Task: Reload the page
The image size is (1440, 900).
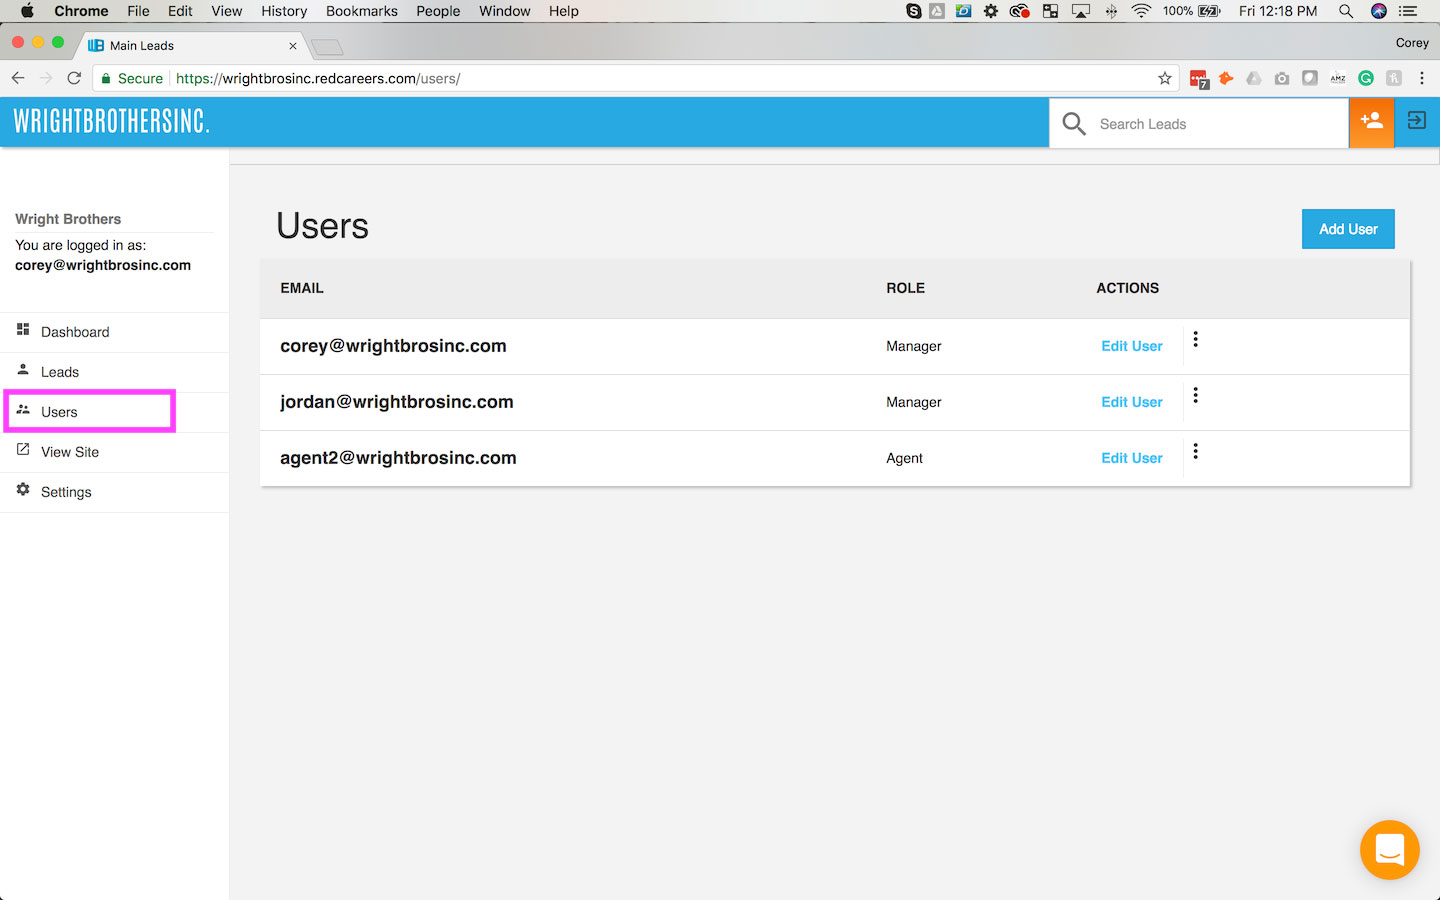Action: coord(74,78)
